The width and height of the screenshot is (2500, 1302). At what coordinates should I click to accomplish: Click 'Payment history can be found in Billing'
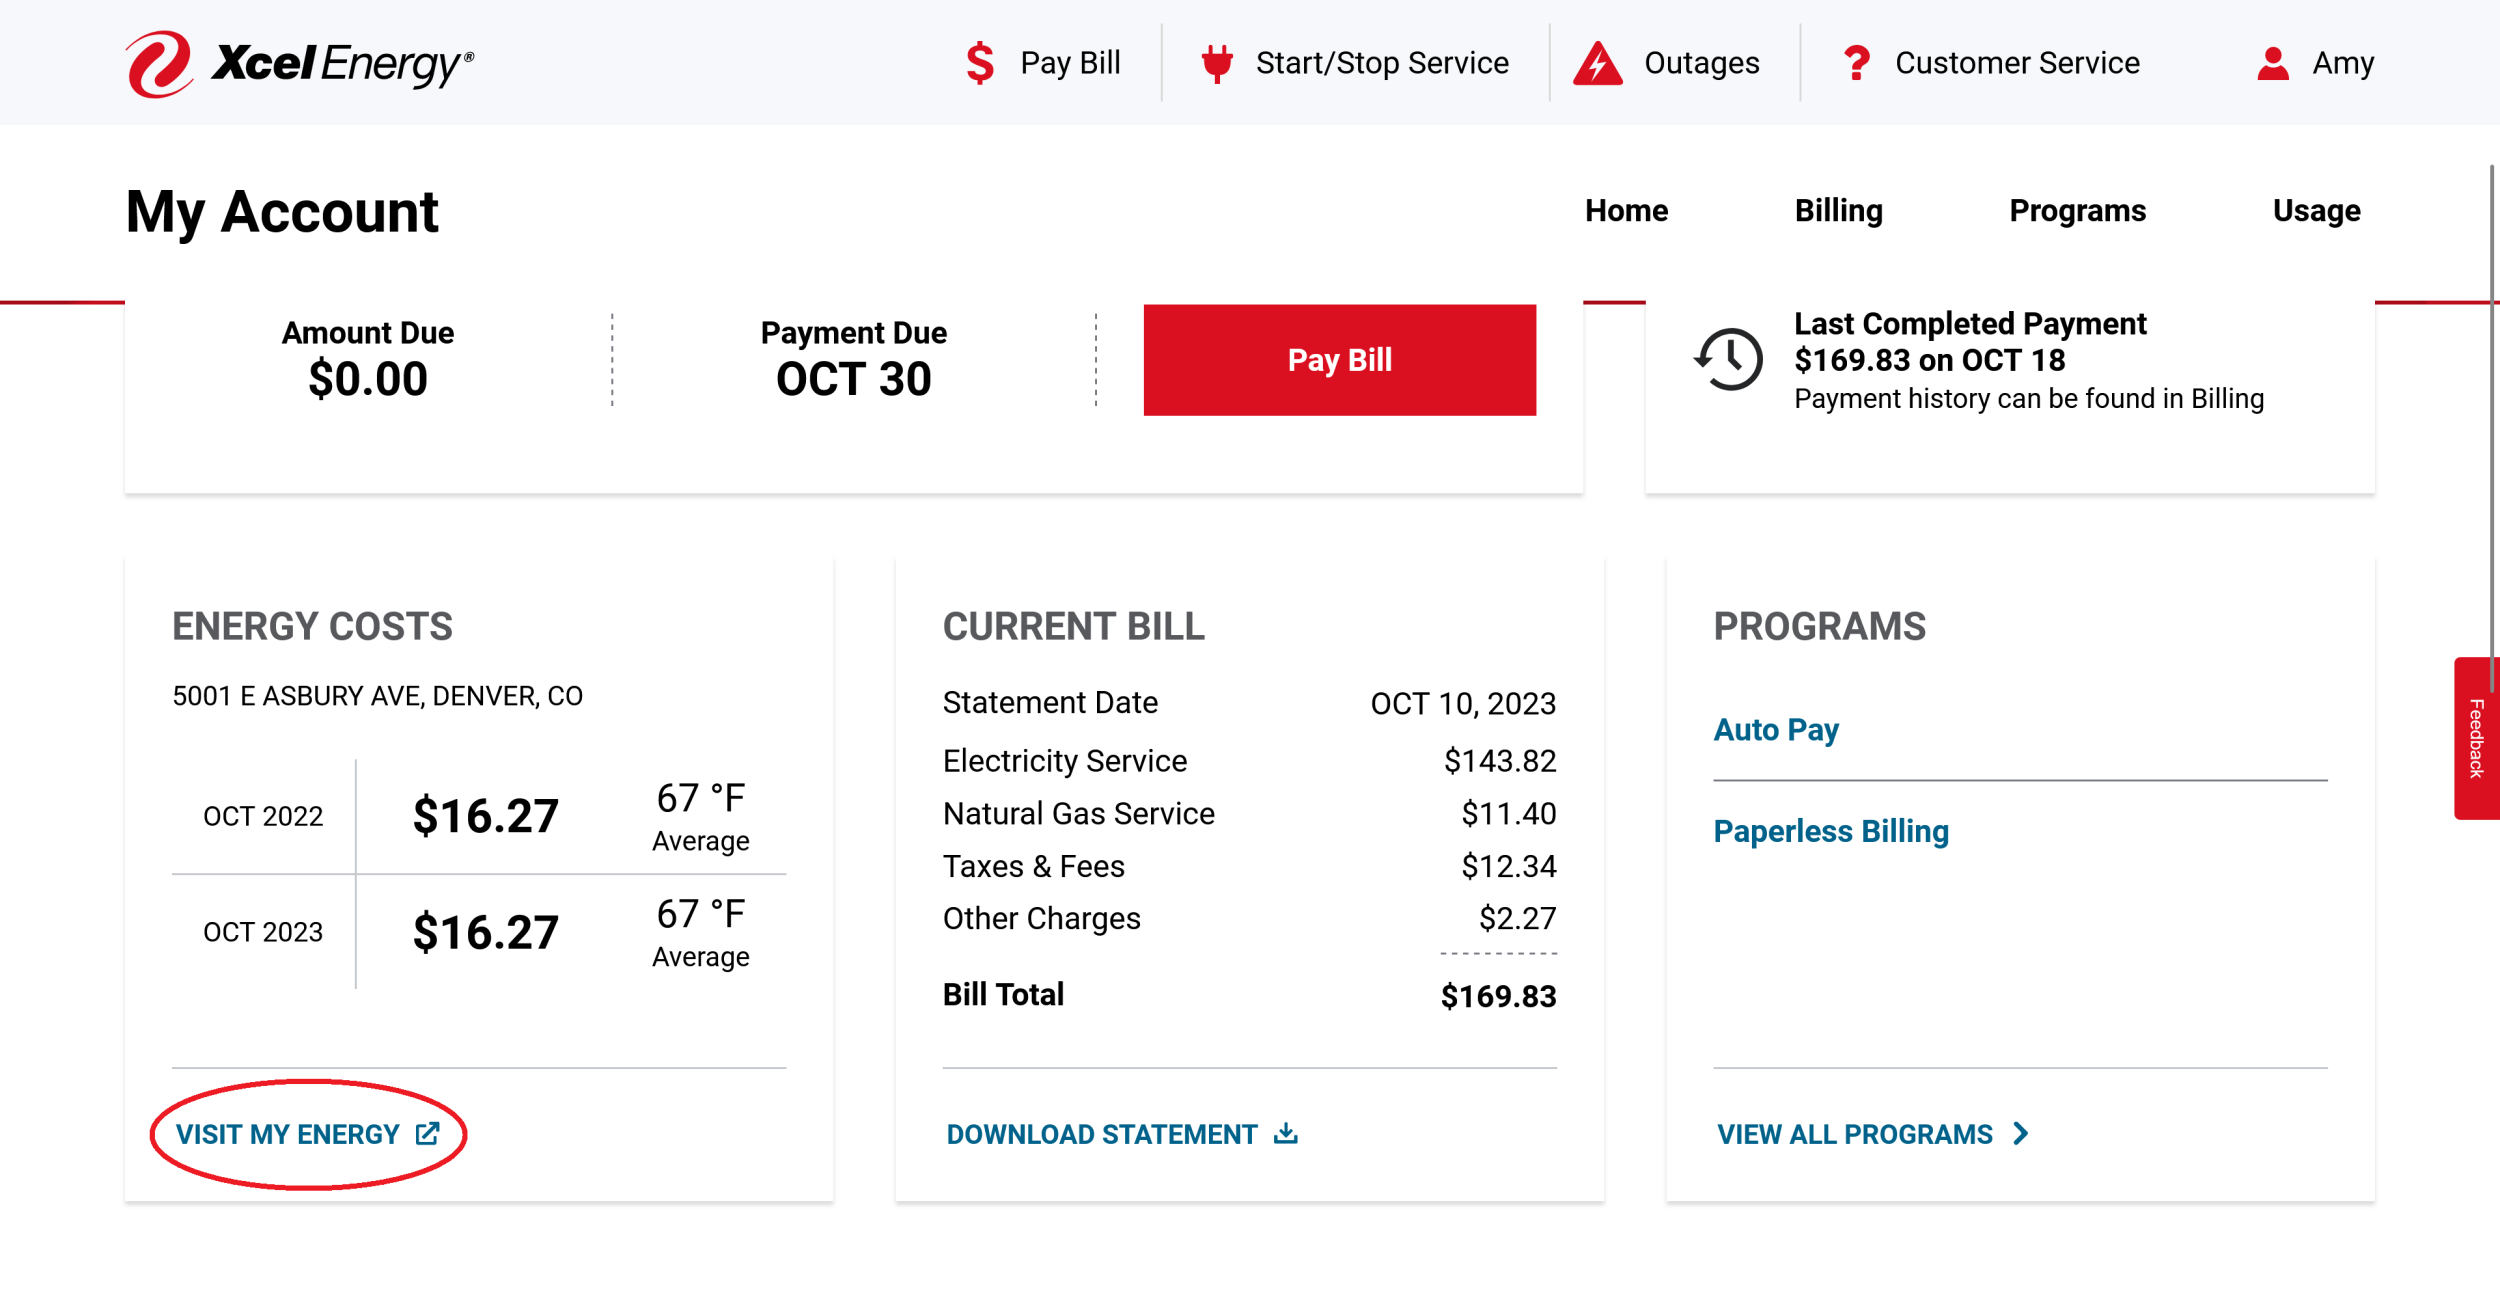pyautogui.click(x=2028, y=399)
